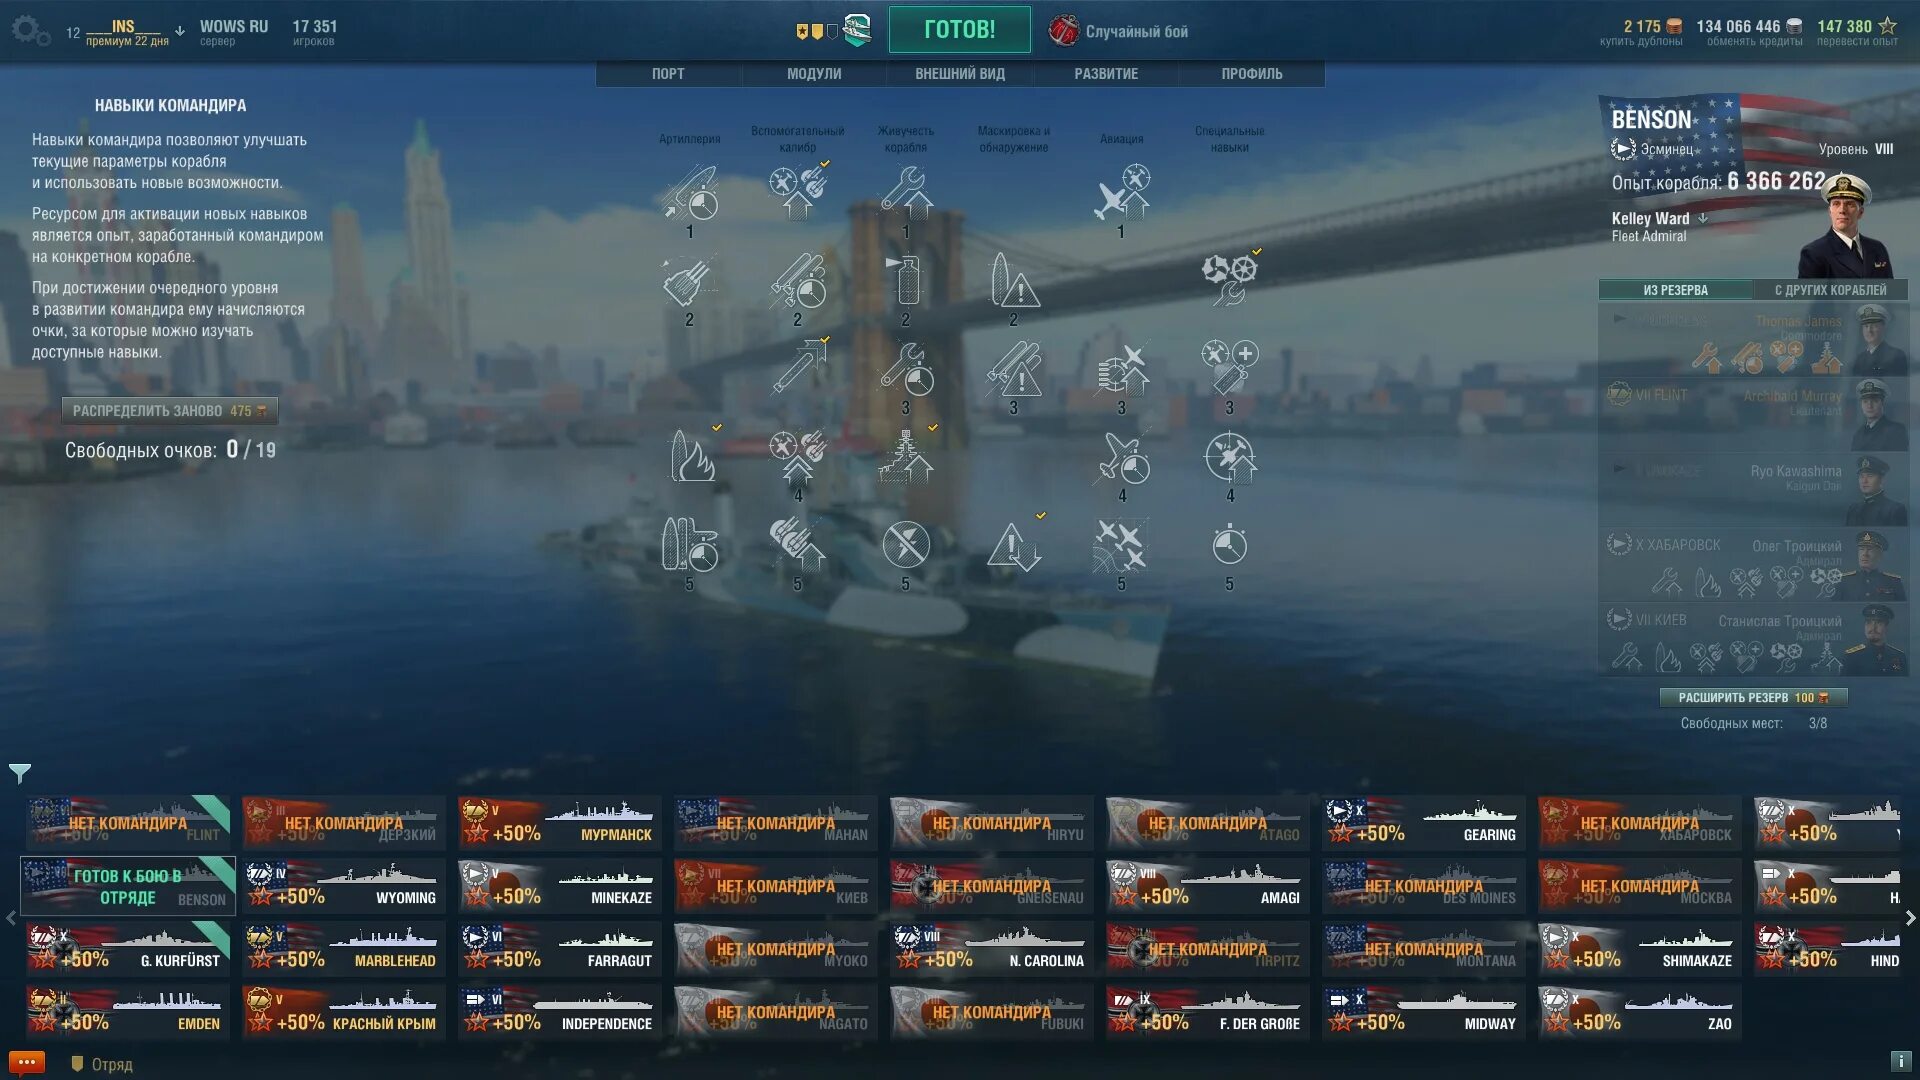This screenshot has width=1920, height=1080.
Task: Select the level 2 special propeller skill
Action: point(1230,280)
